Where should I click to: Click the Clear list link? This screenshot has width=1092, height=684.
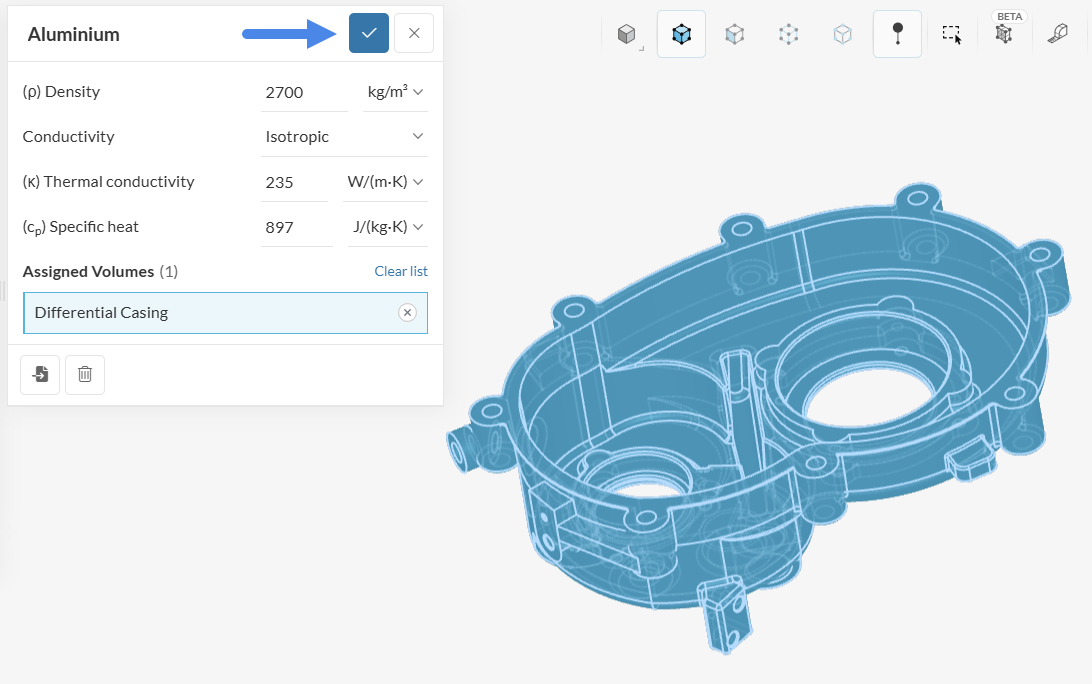point(400,271)
